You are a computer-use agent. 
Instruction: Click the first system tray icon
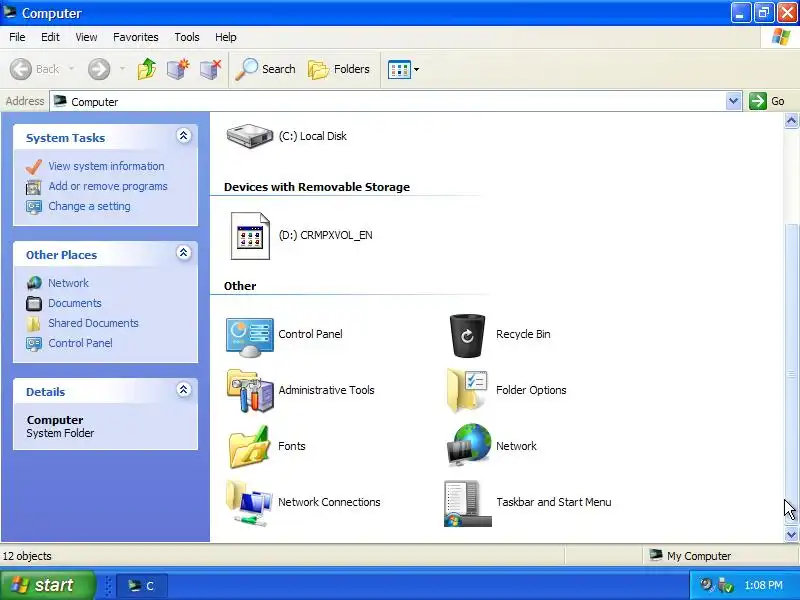pos(707,585)
